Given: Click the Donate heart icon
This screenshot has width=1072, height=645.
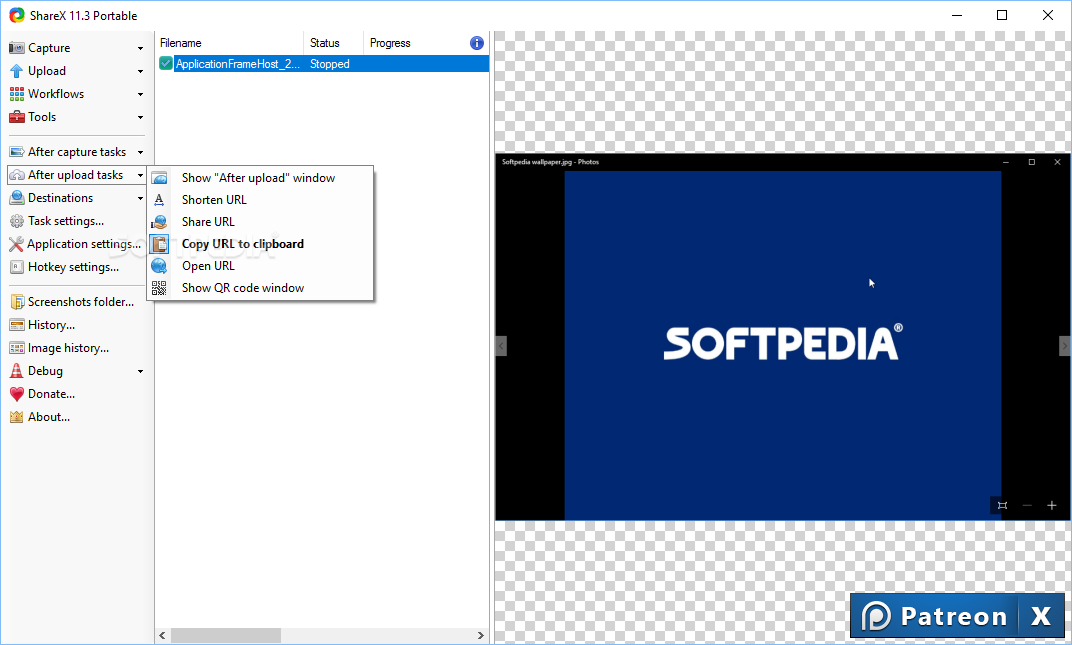Looking at the screenshot, I should tap(16, 394).
